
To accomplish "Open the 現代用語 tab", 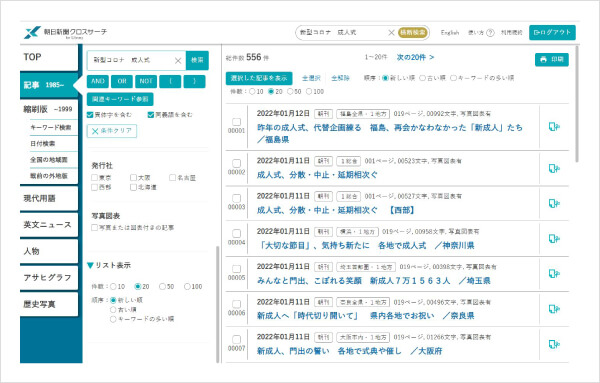I will pos(49,198).
